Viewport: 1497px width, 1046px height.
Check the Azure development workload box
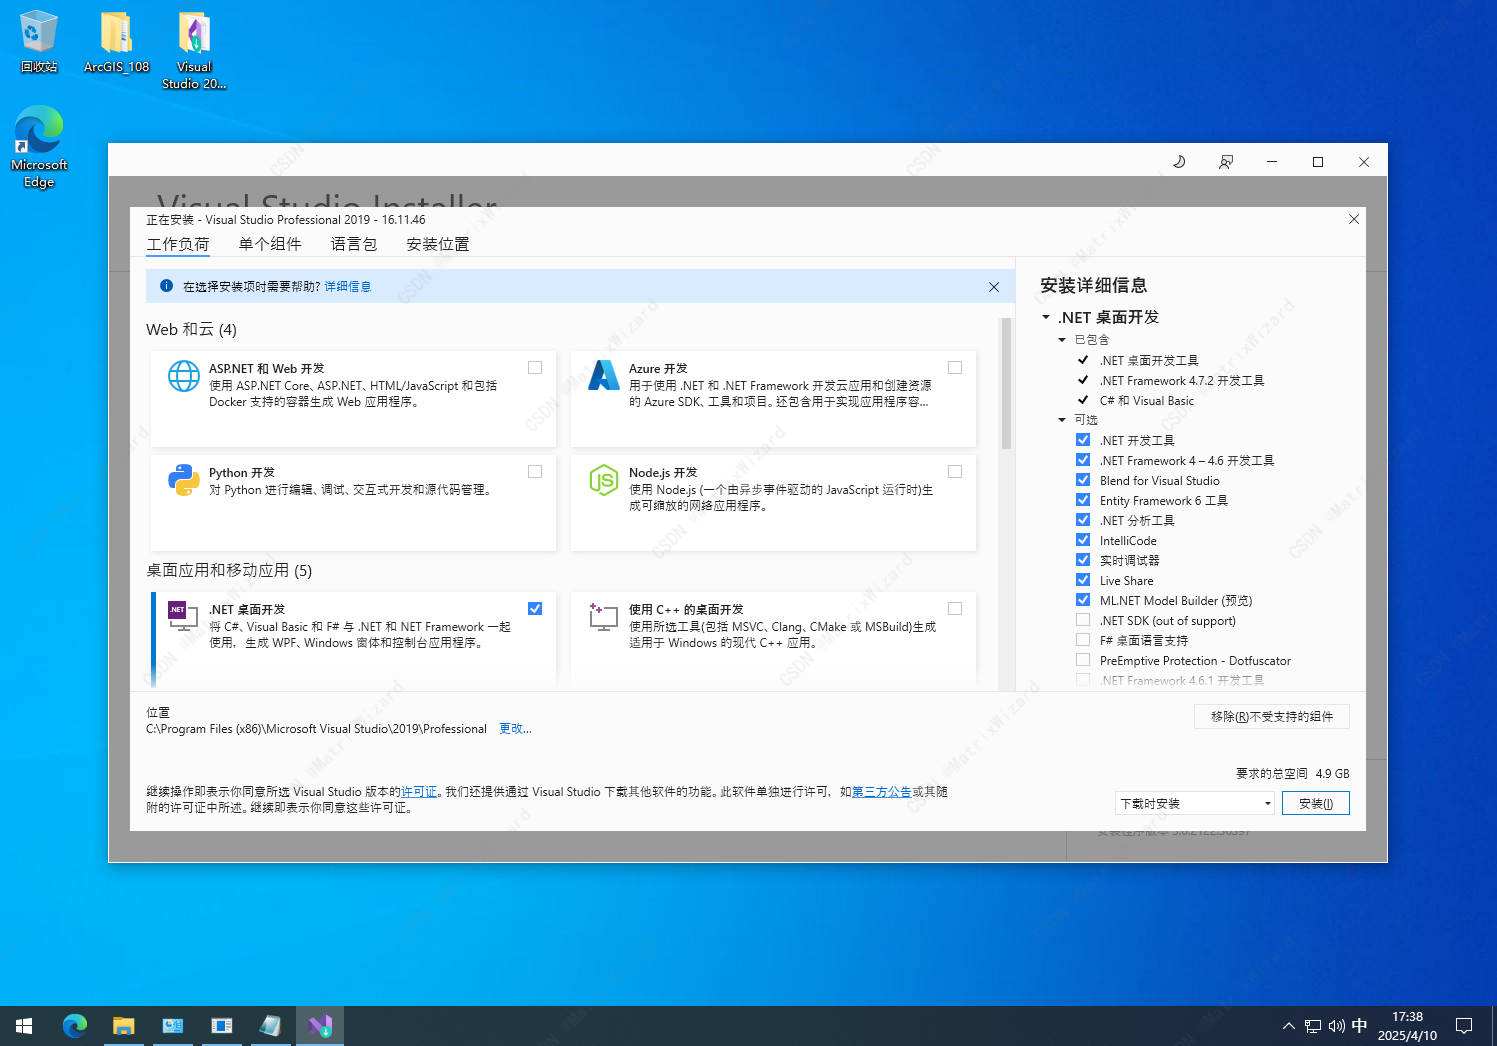[x=955, y=368]
